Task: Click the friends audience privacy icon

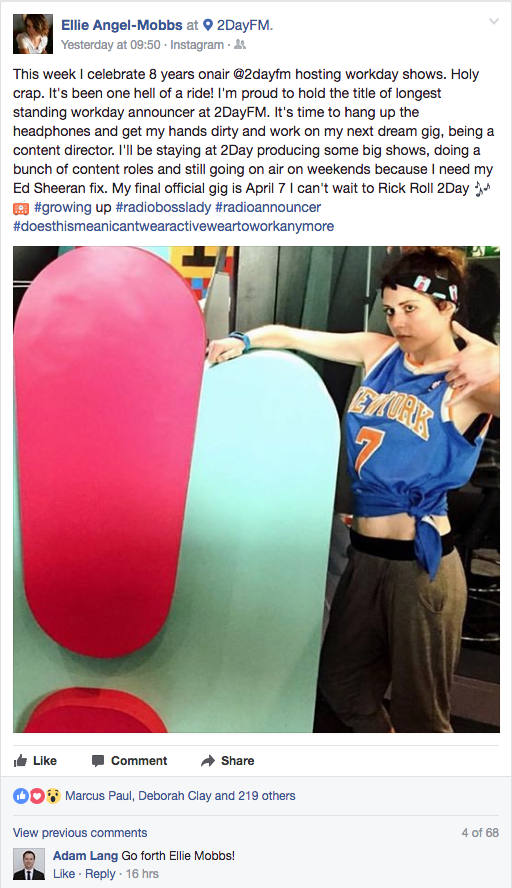Action: (240, 44)
